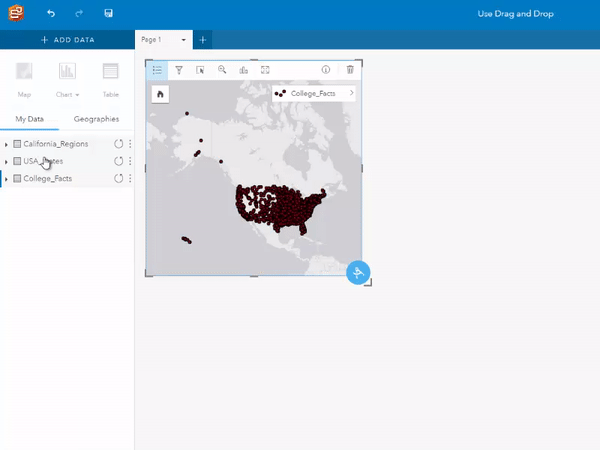Create a Table card
The image size is (600, 450).
[x=111, y=79]
